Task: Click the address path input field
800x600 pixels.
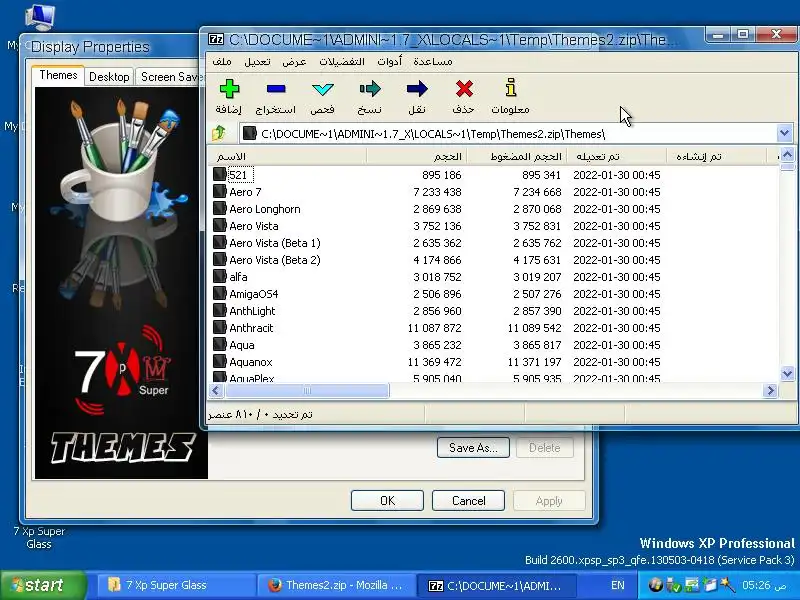Action: (508, 134)
